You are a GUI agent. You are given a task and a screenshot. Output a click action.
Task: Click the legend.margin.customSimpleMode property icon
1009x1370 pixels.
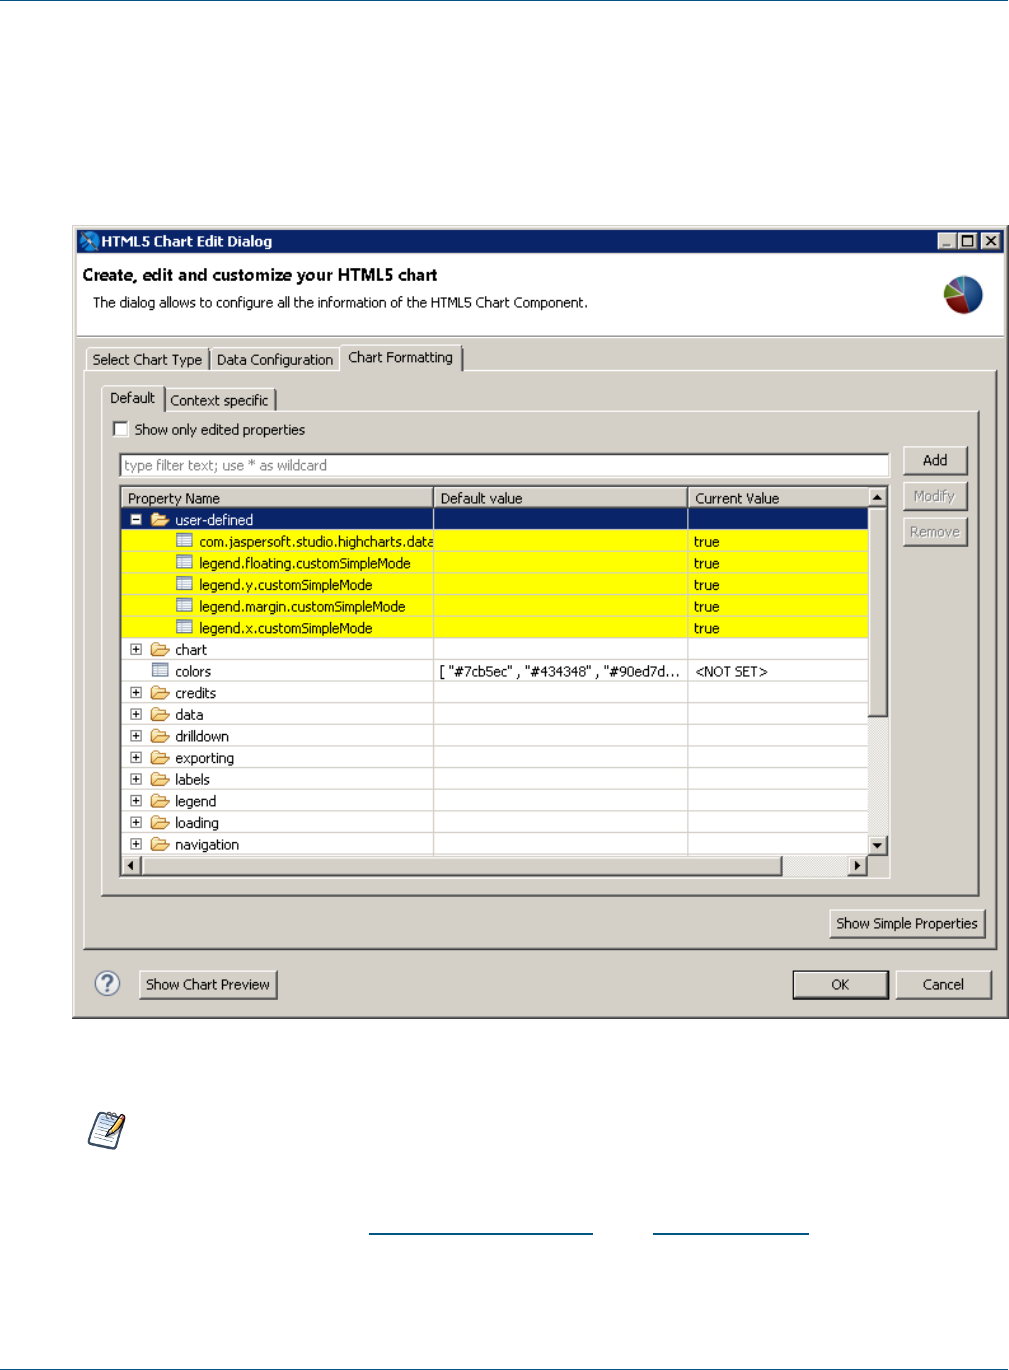[184, 606]
